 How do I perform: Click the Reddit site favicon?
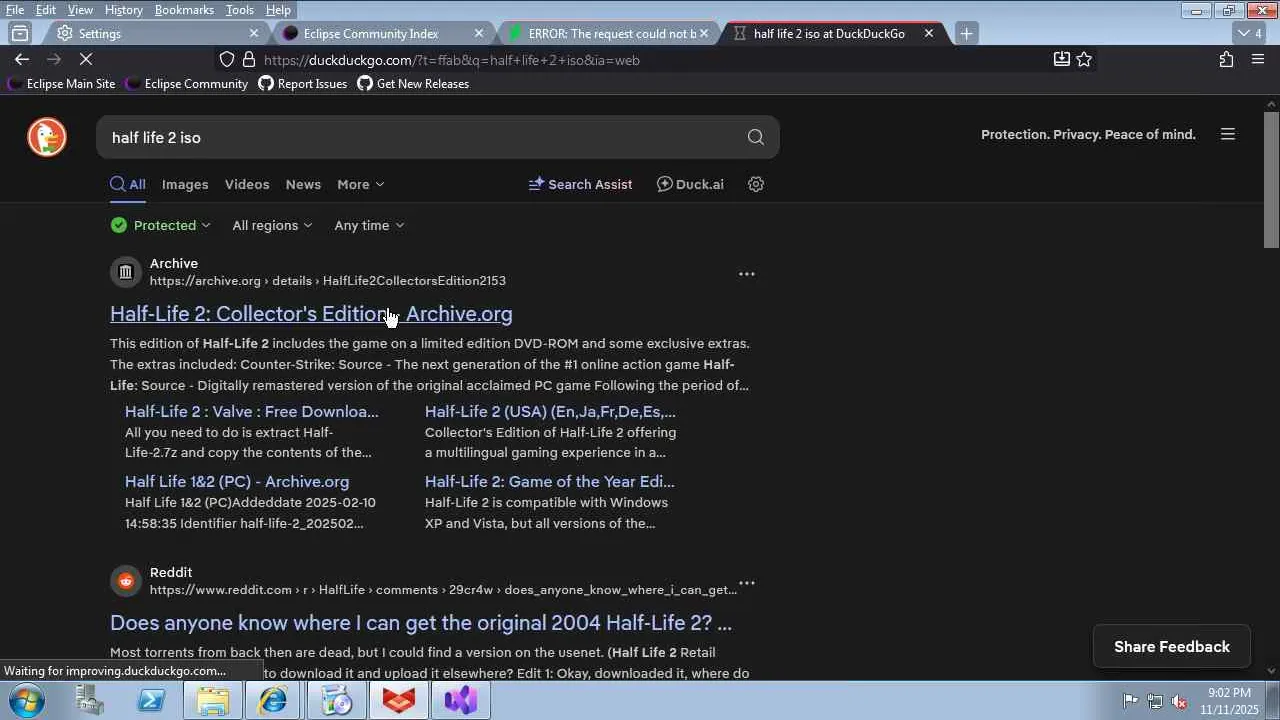(x=125, y=581)
